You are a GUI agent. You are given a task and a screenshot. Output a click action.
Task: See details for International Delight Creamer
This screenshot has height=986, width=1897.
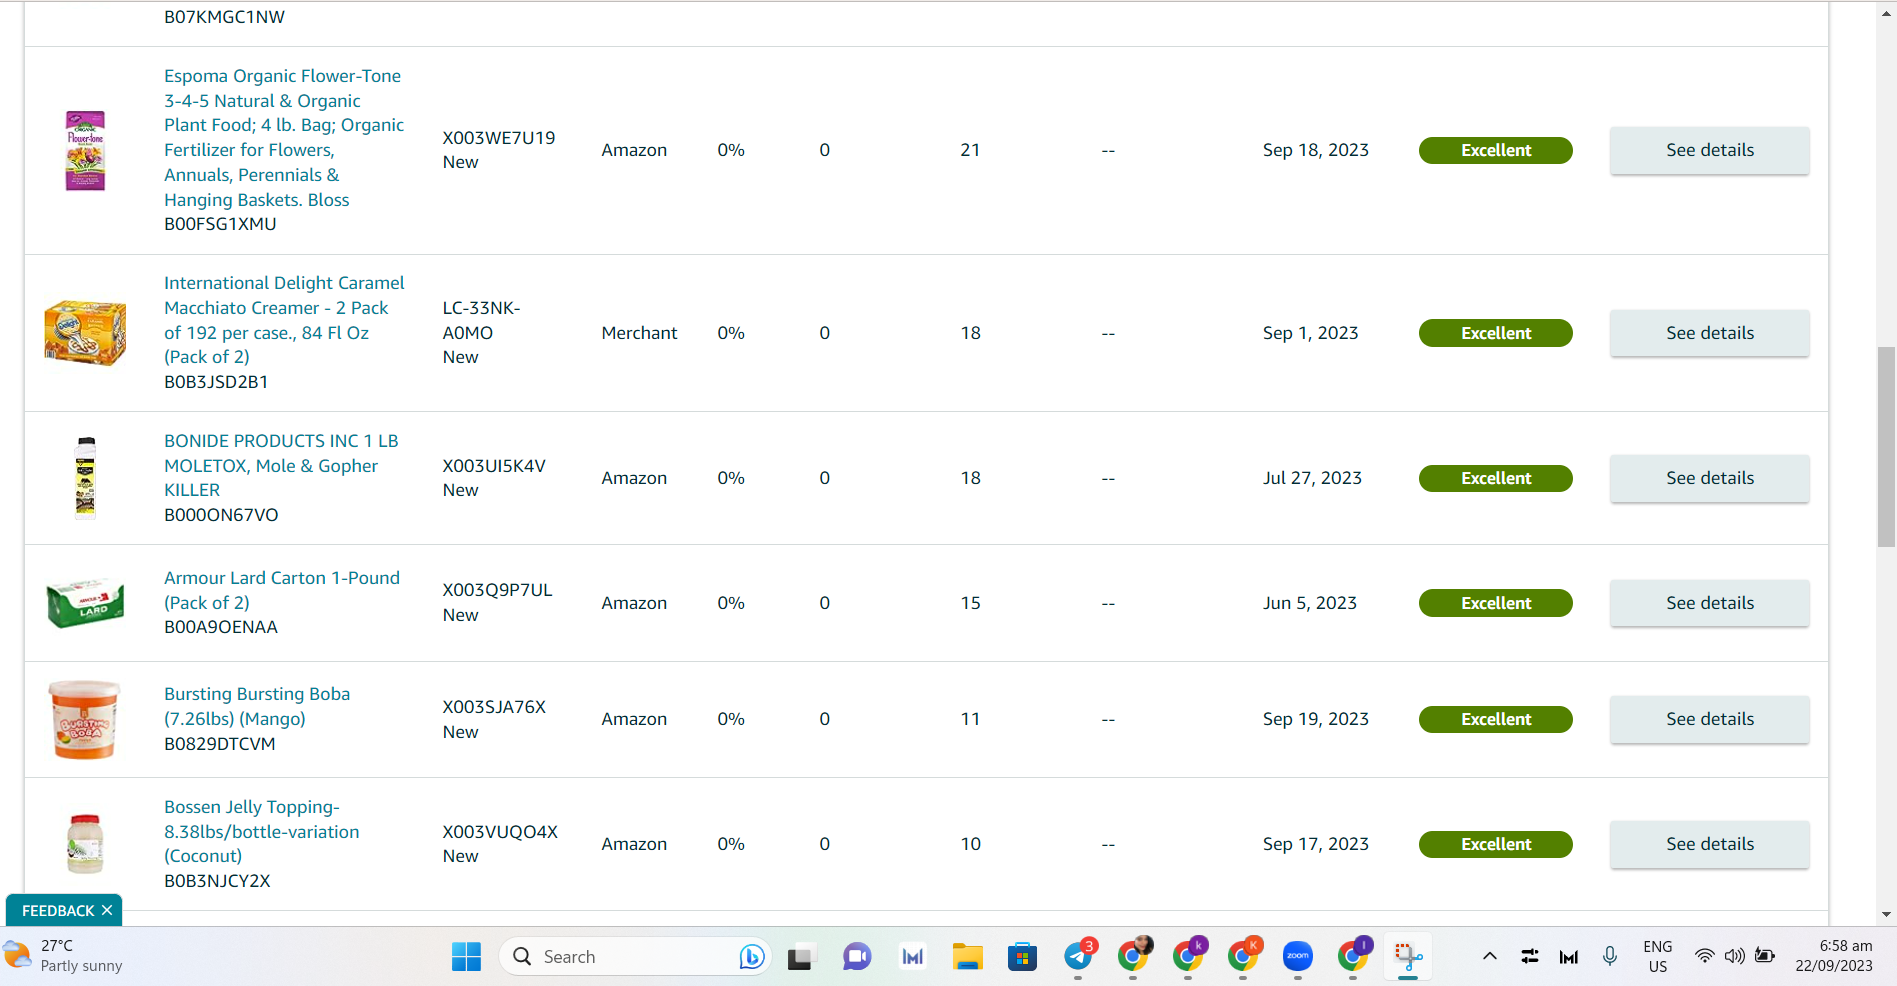pyautogui.click(x=1709, y=333)
